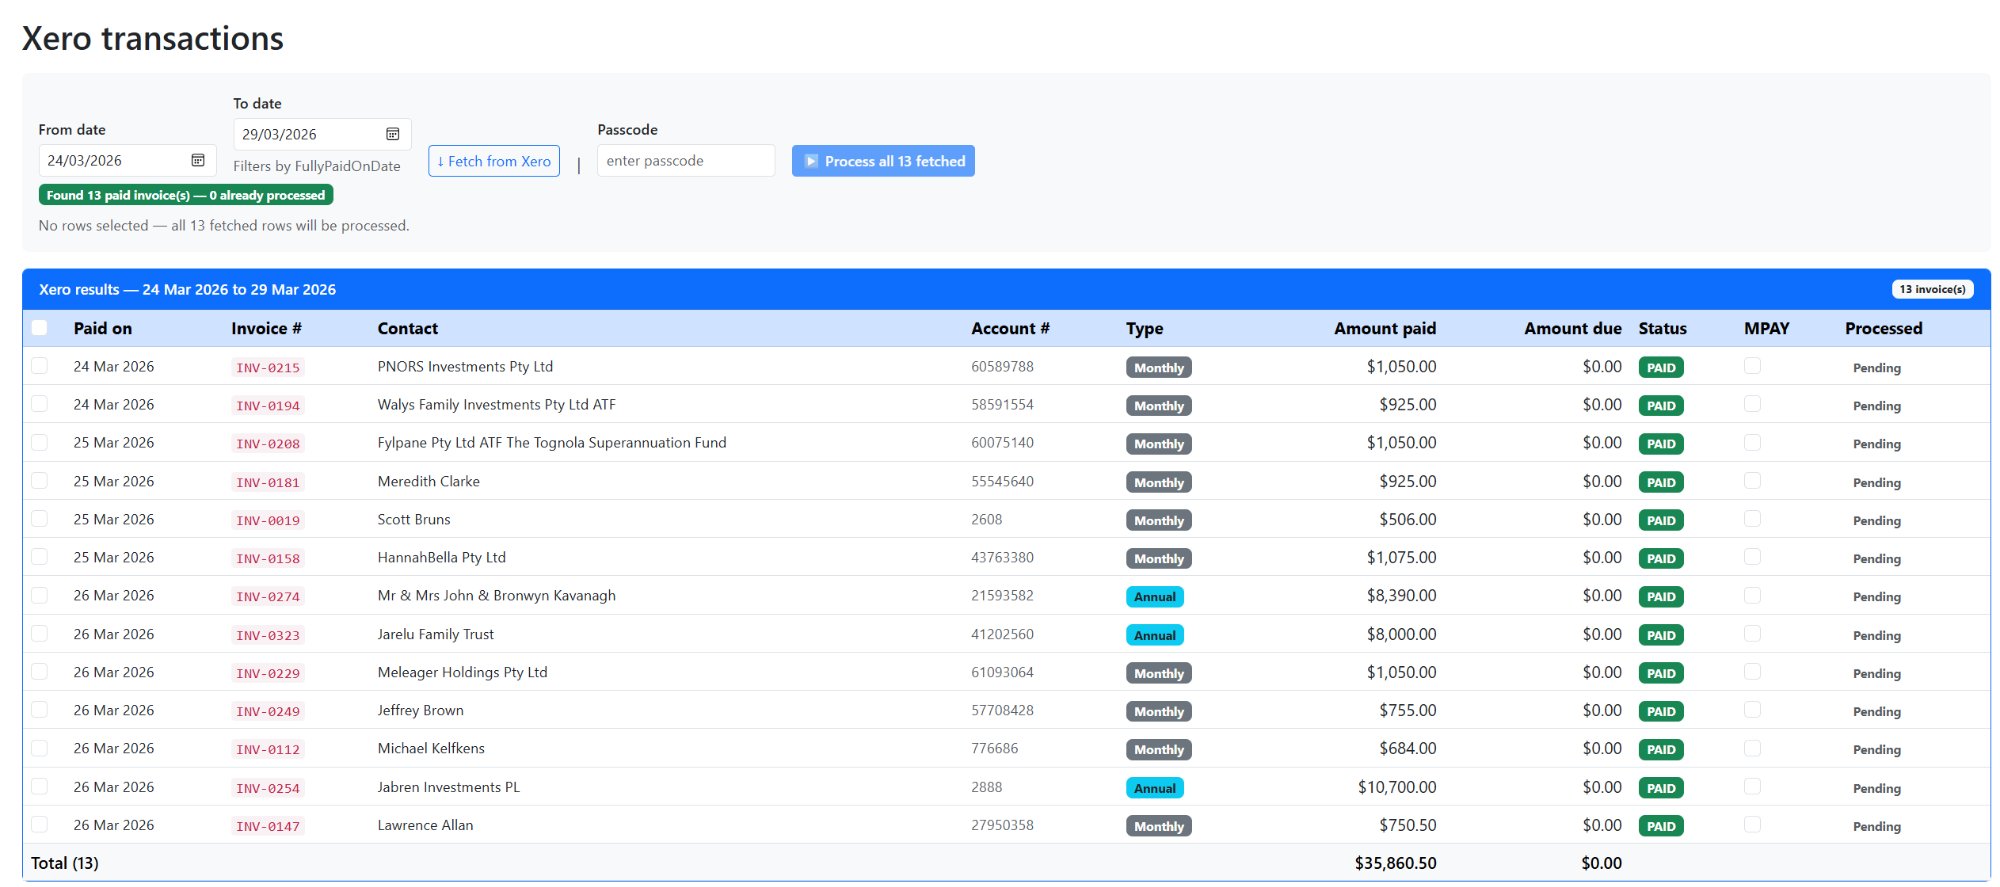Click invoice number INV-0112

click(268, 749)
